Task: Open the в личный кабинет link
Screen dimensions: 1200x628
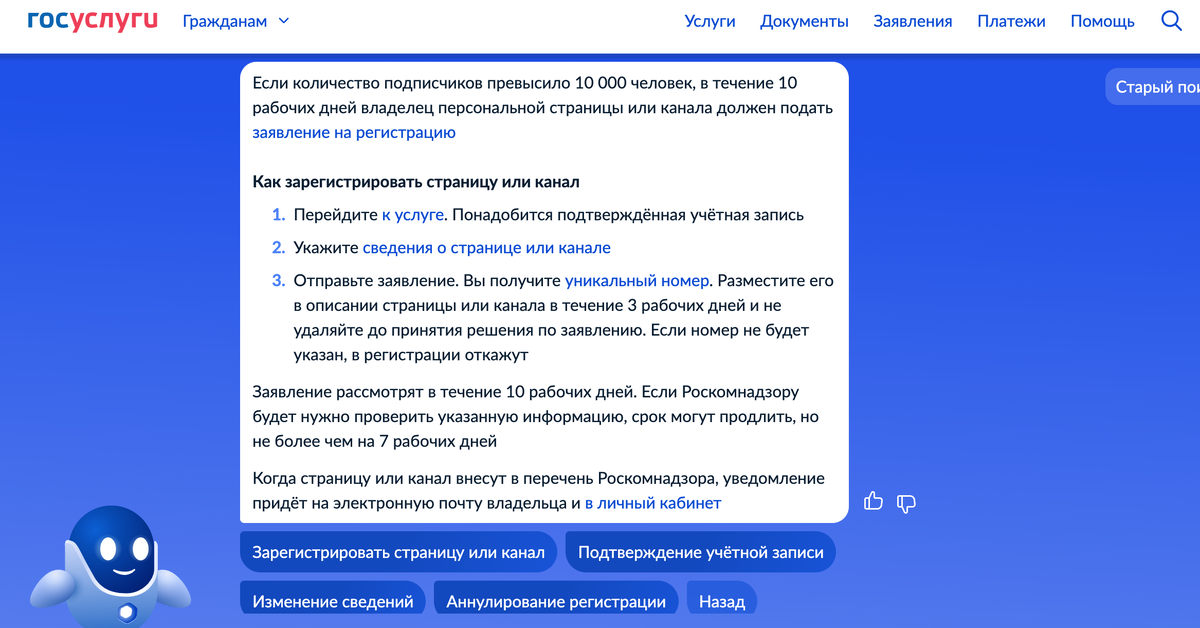Action: 653,503
